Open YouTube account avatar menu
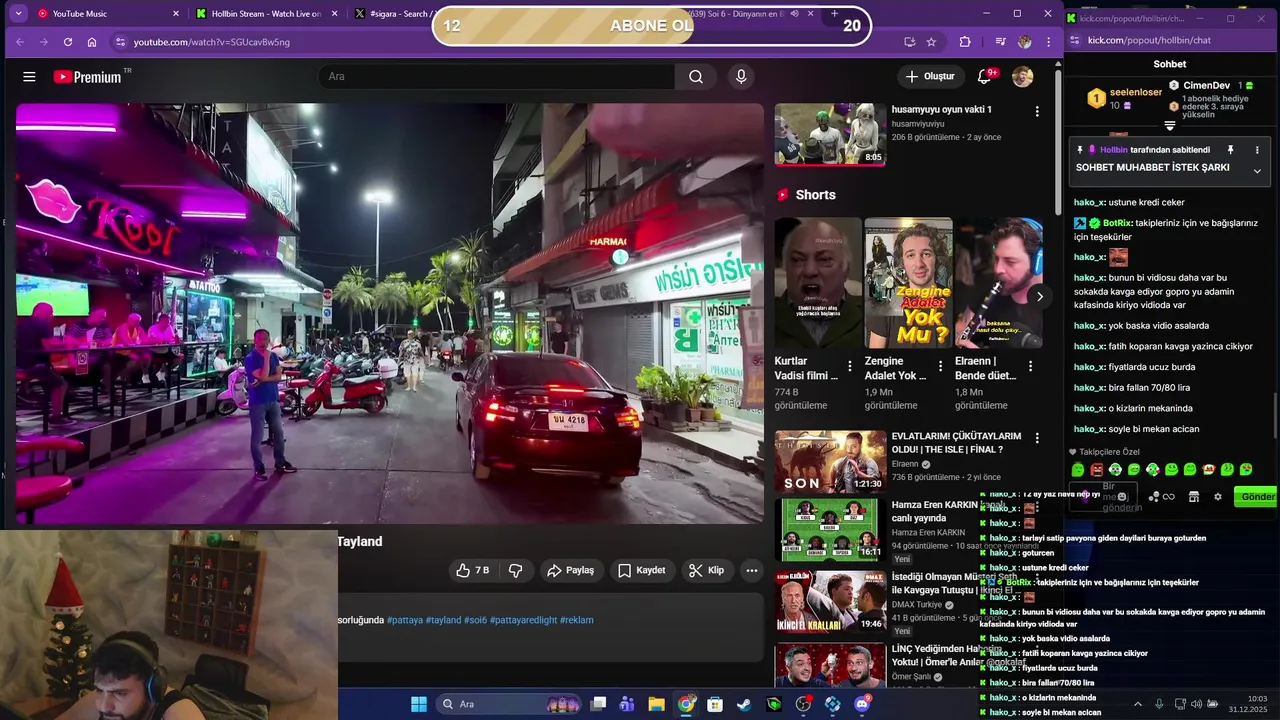 (x=1022, y=77)
